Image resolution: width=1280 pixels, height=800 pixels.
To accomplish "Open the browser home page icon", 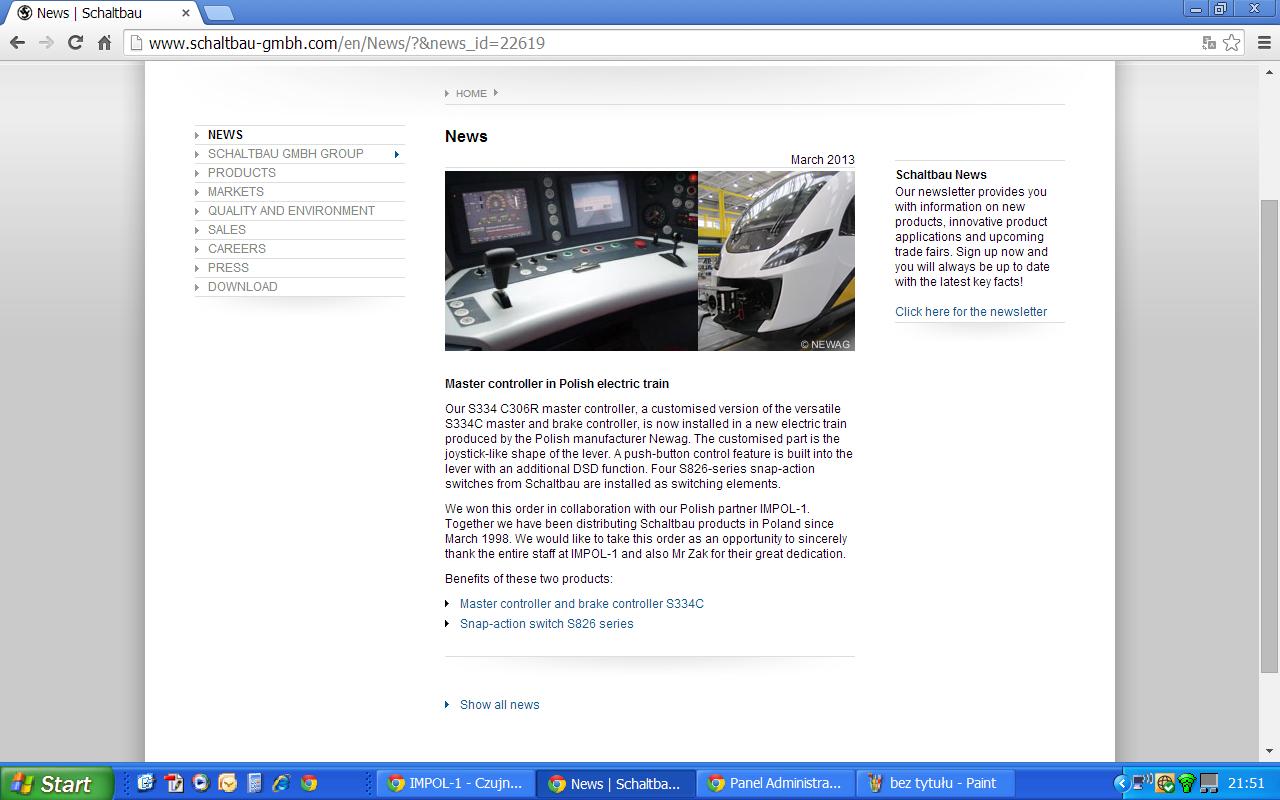I will [104, 43].
